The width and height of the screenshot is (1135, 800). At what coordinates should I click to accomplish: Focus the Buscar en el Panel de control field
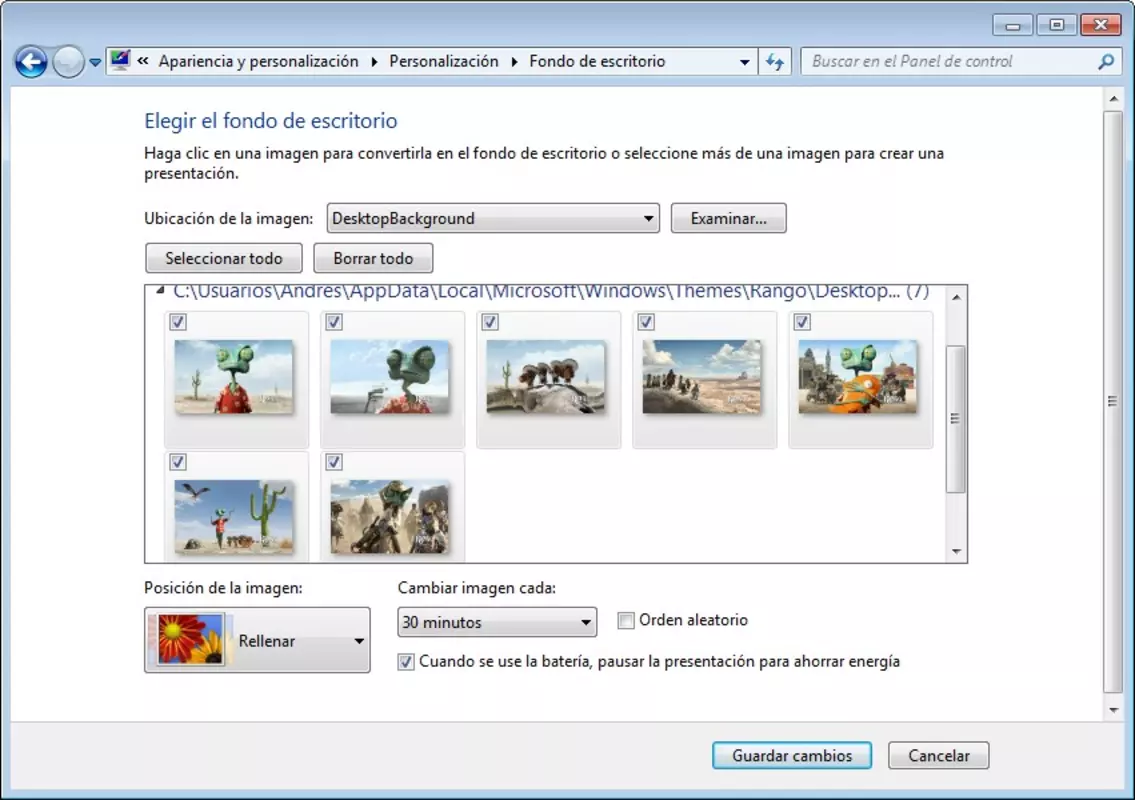click(950, 62)
